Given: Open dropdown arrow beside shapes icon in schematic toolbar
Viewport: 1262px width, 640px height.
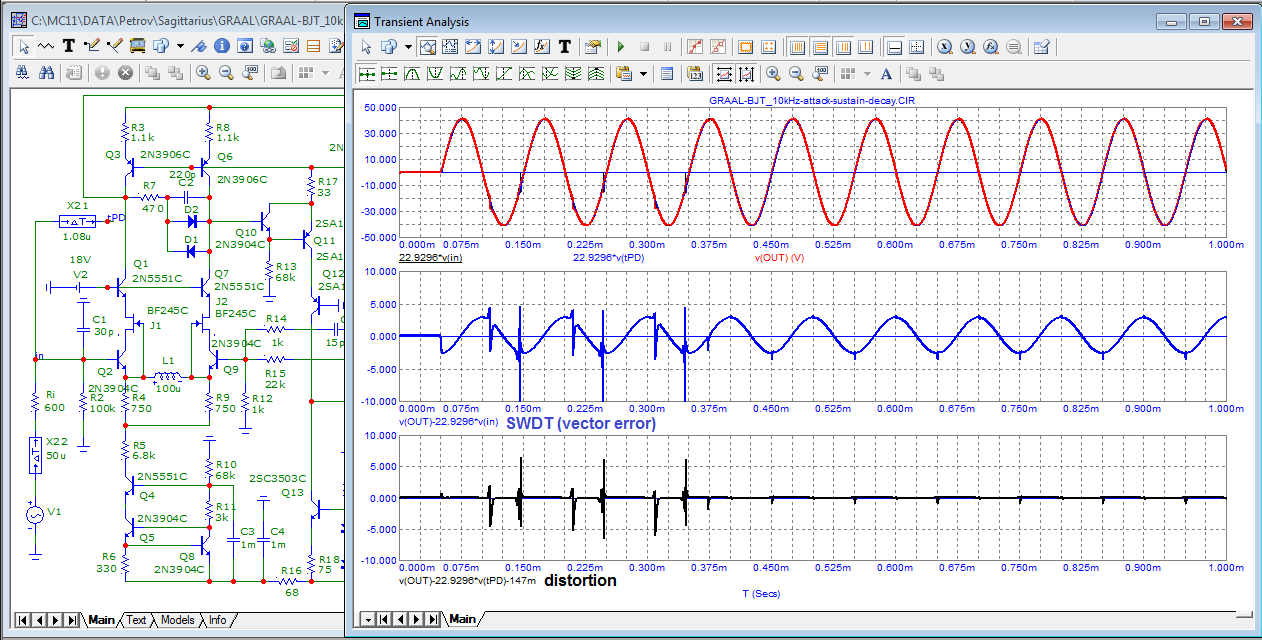Looking at the screenshot, I should [180, 46].
